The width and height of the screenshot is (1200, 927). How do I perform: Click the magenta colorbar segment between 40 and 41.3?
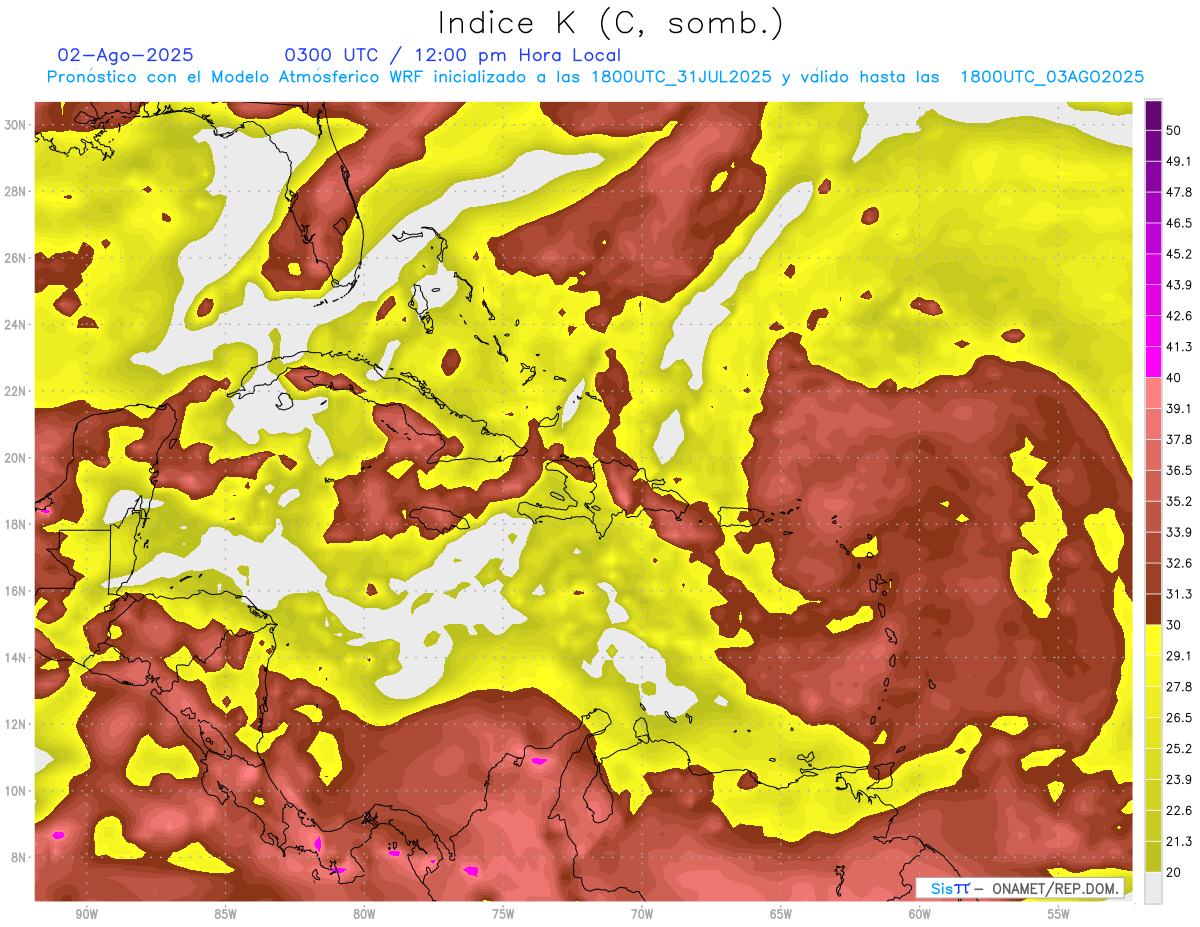[x=1153, y=362]
